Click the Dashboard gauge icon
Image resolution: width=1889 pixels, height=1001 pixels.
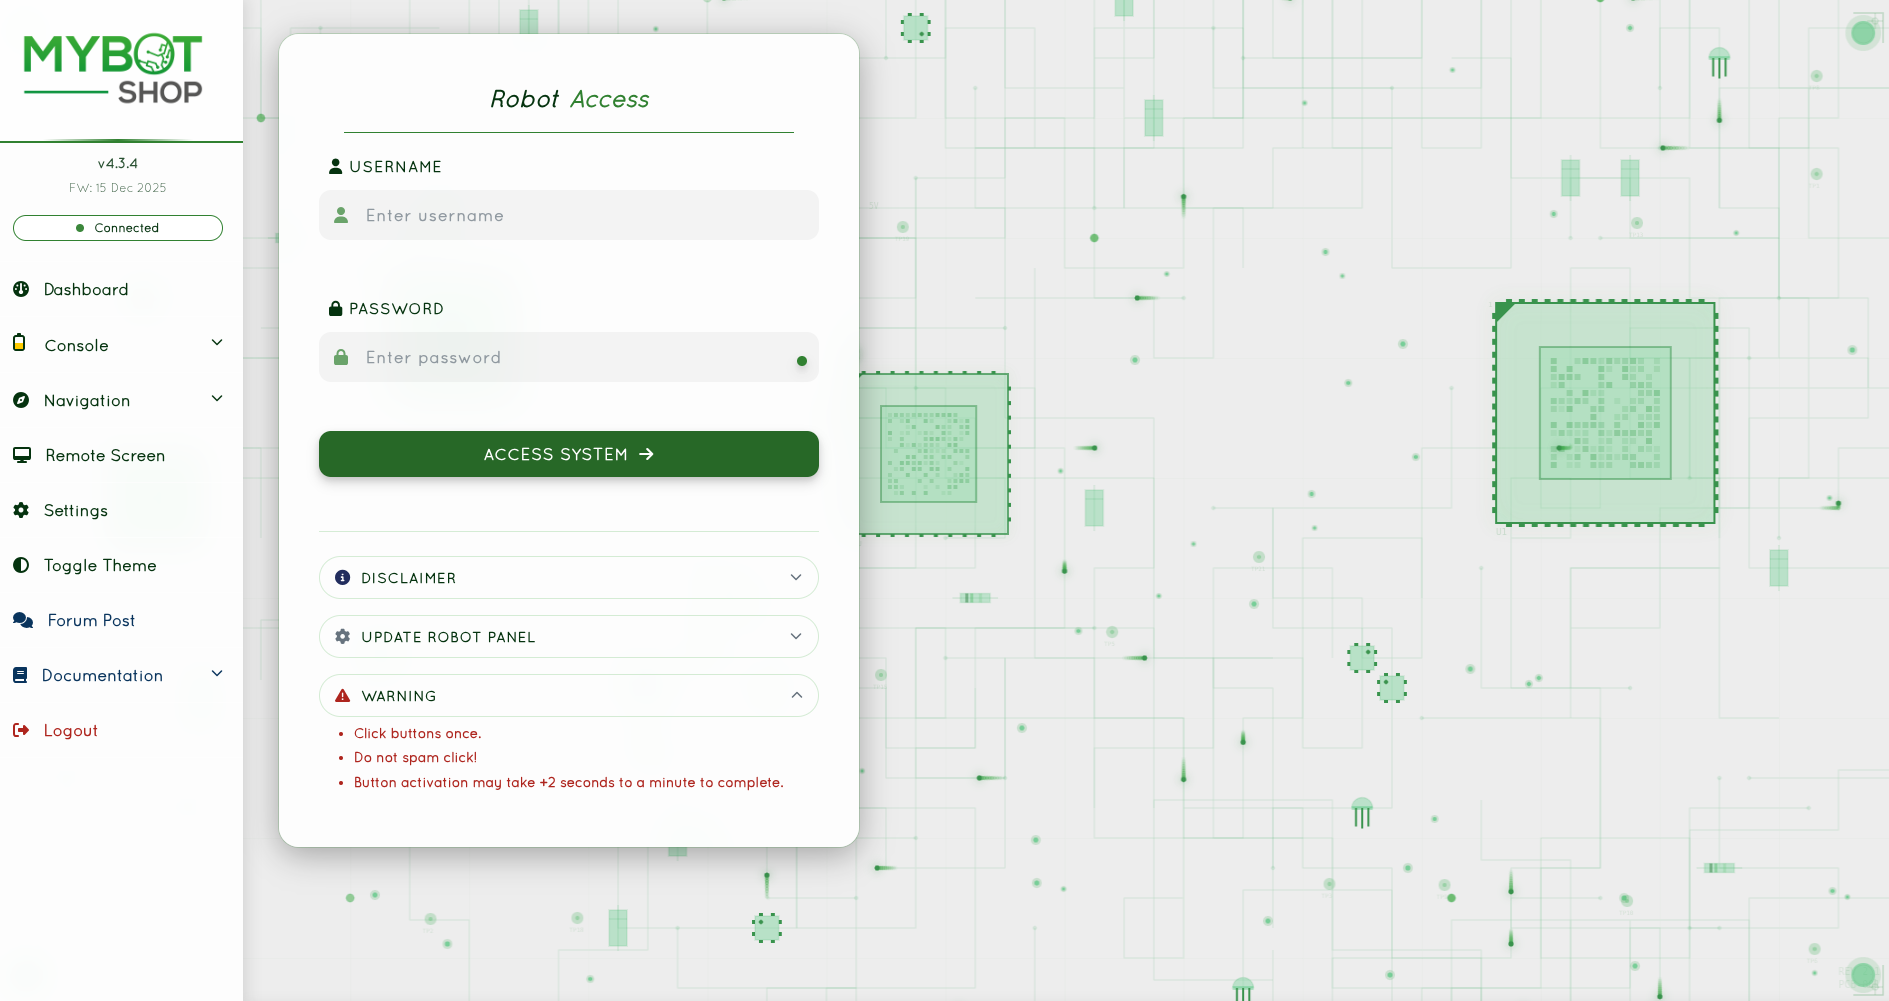point(21,289)
